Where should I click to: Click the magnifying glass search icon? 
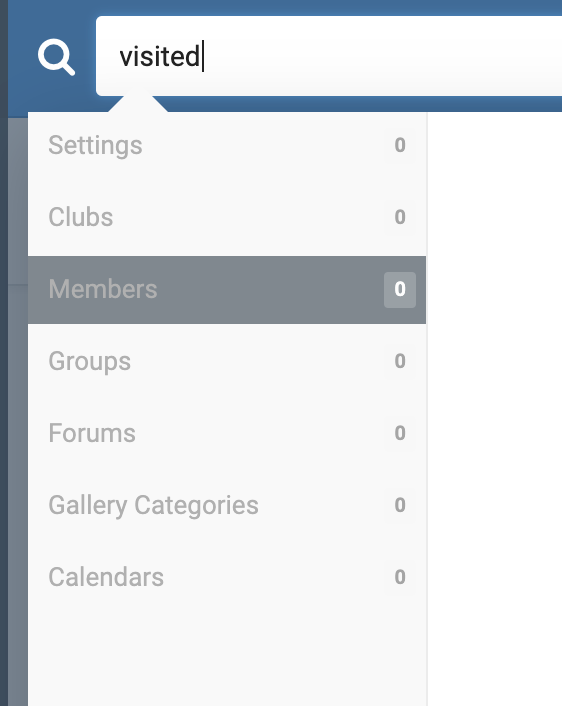pos(56,57)
